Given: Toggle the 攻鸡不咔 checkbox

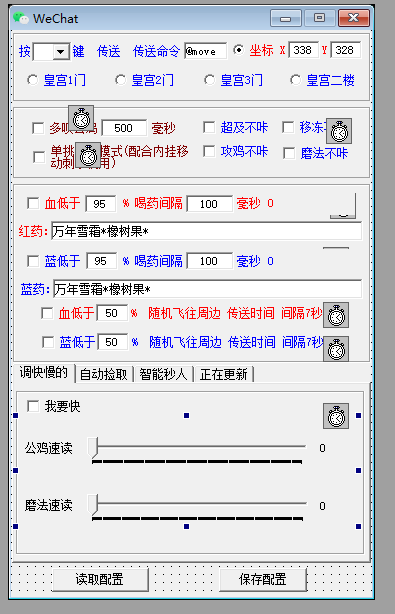Looking at the screenshot, I should (x=209, y=151).
